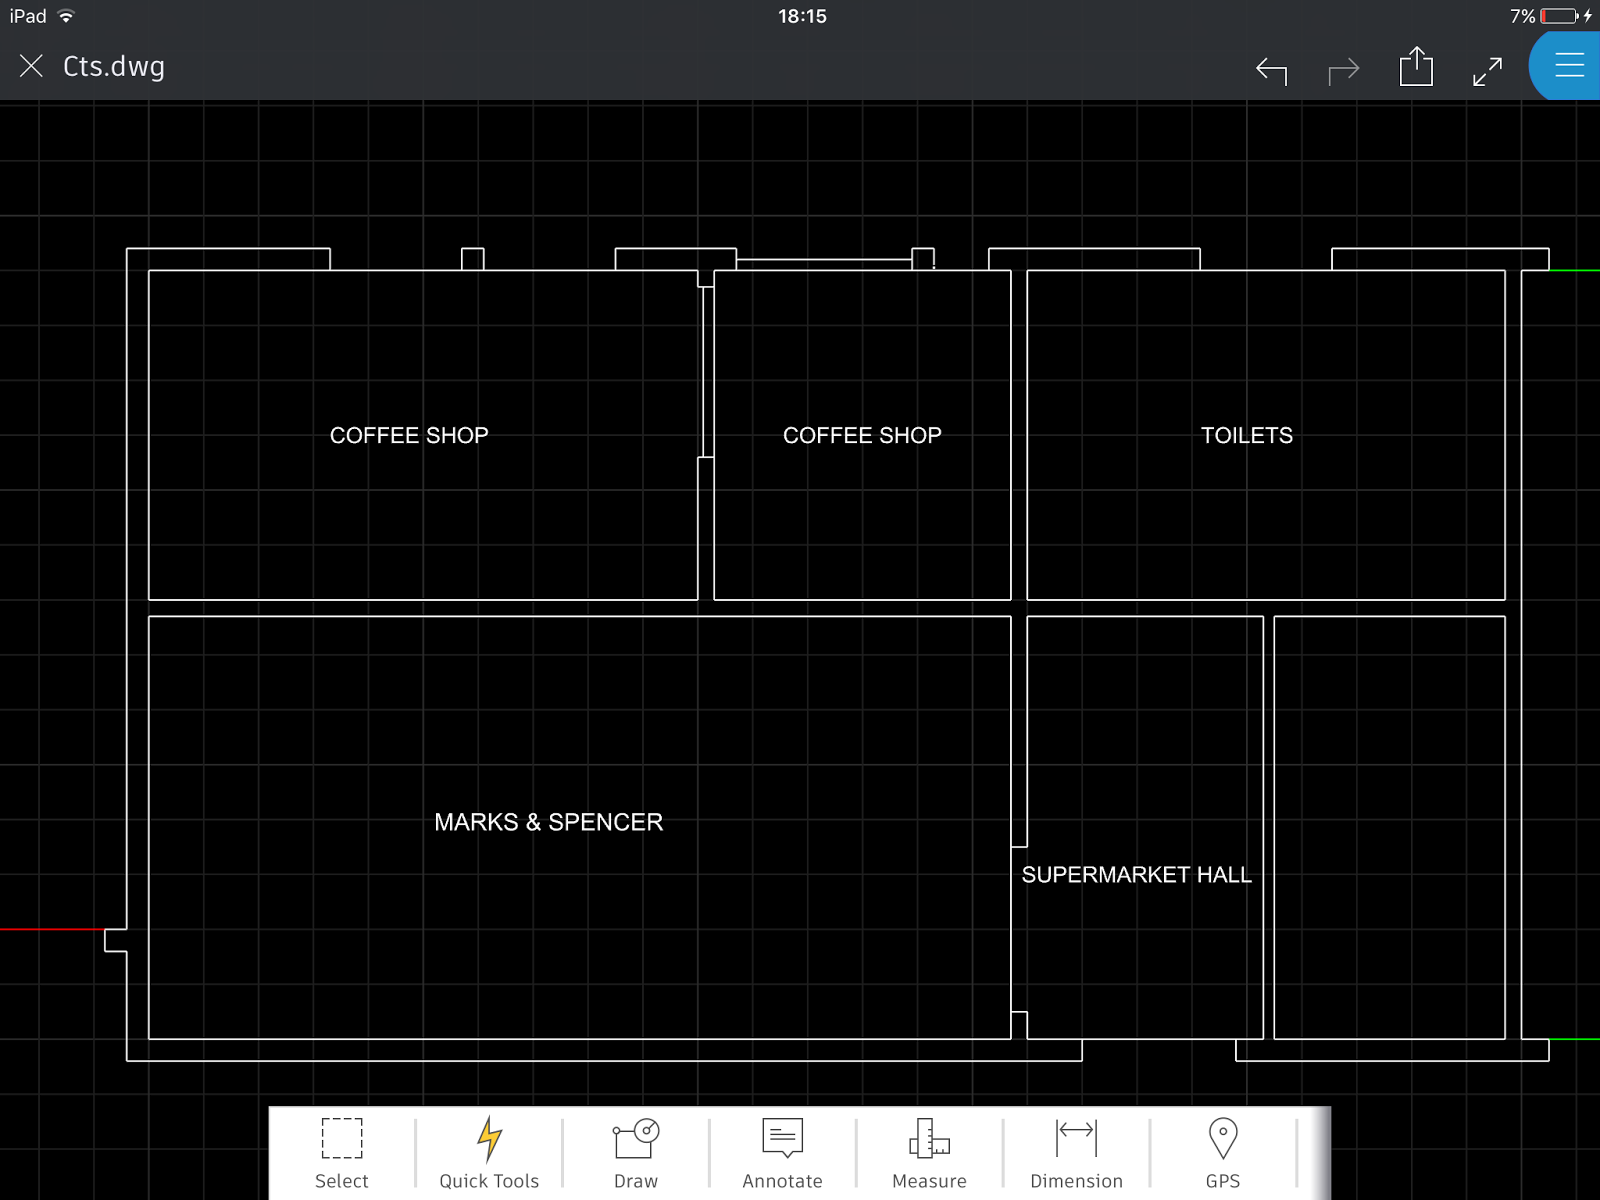
Task: Open the Dimension tool
Action: click(x=1076, y=1153)
